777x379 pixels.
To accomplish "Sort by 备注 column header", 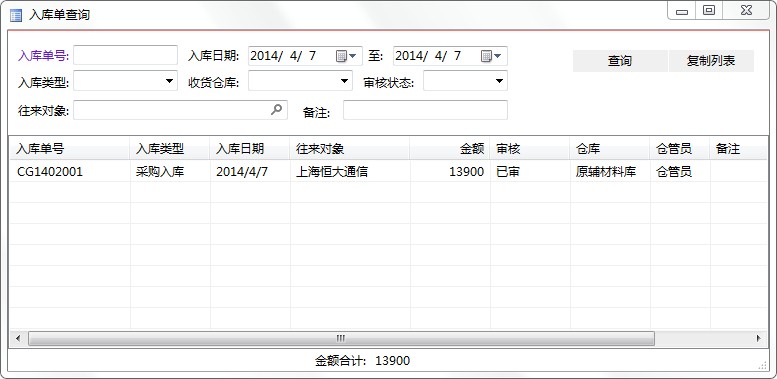I will tap(739, 148).
